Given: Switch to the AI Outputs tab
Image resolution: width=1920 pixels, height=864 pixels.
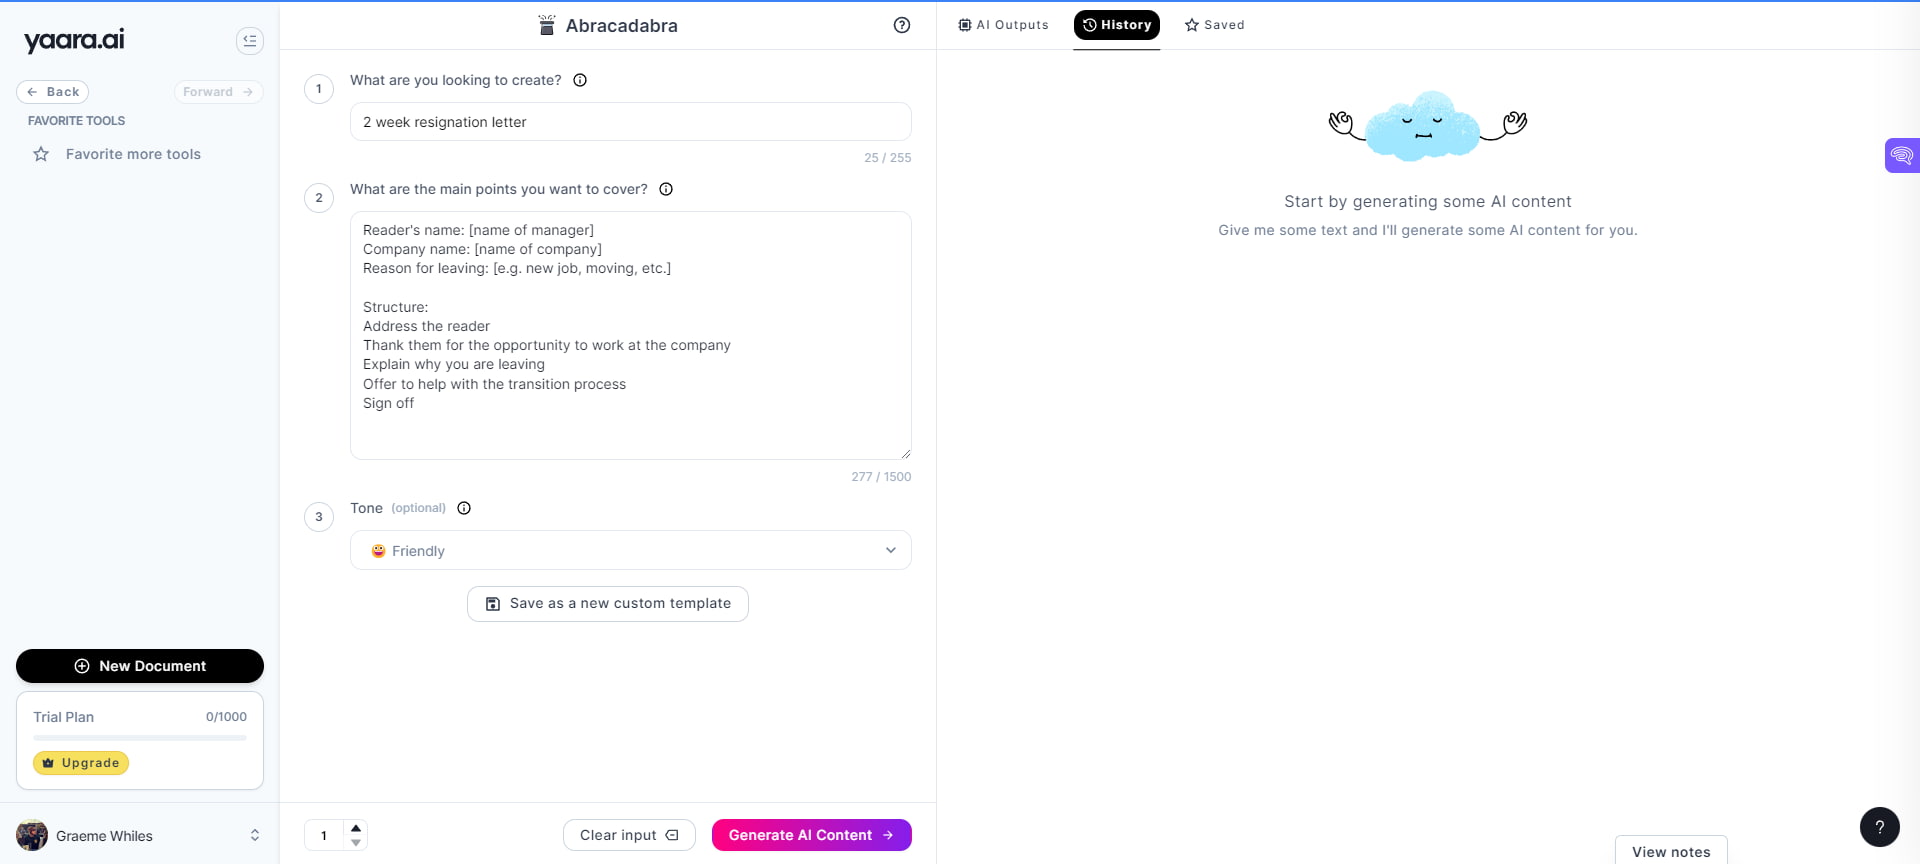Looking at the screenshot, I should [1003, 25].
